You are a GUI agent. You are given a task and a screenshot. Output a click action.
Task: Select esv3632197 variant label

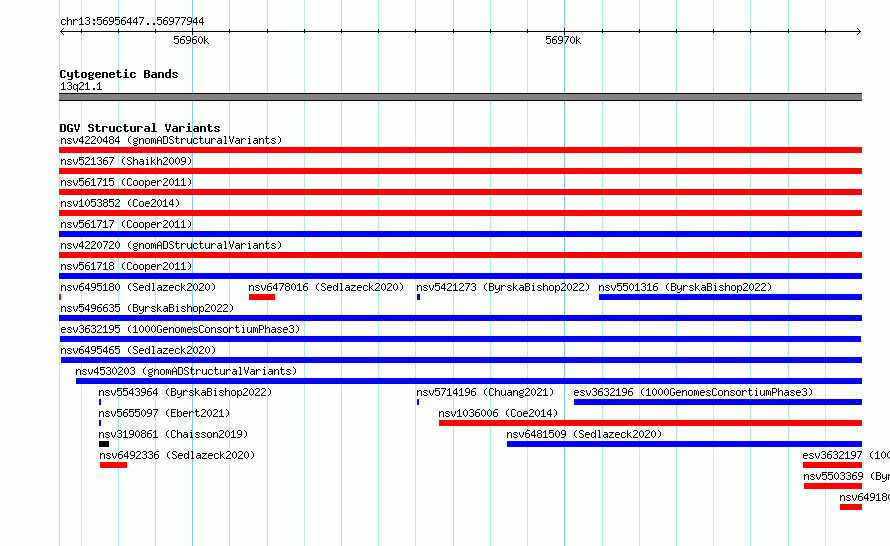click(x=846, y=455)
